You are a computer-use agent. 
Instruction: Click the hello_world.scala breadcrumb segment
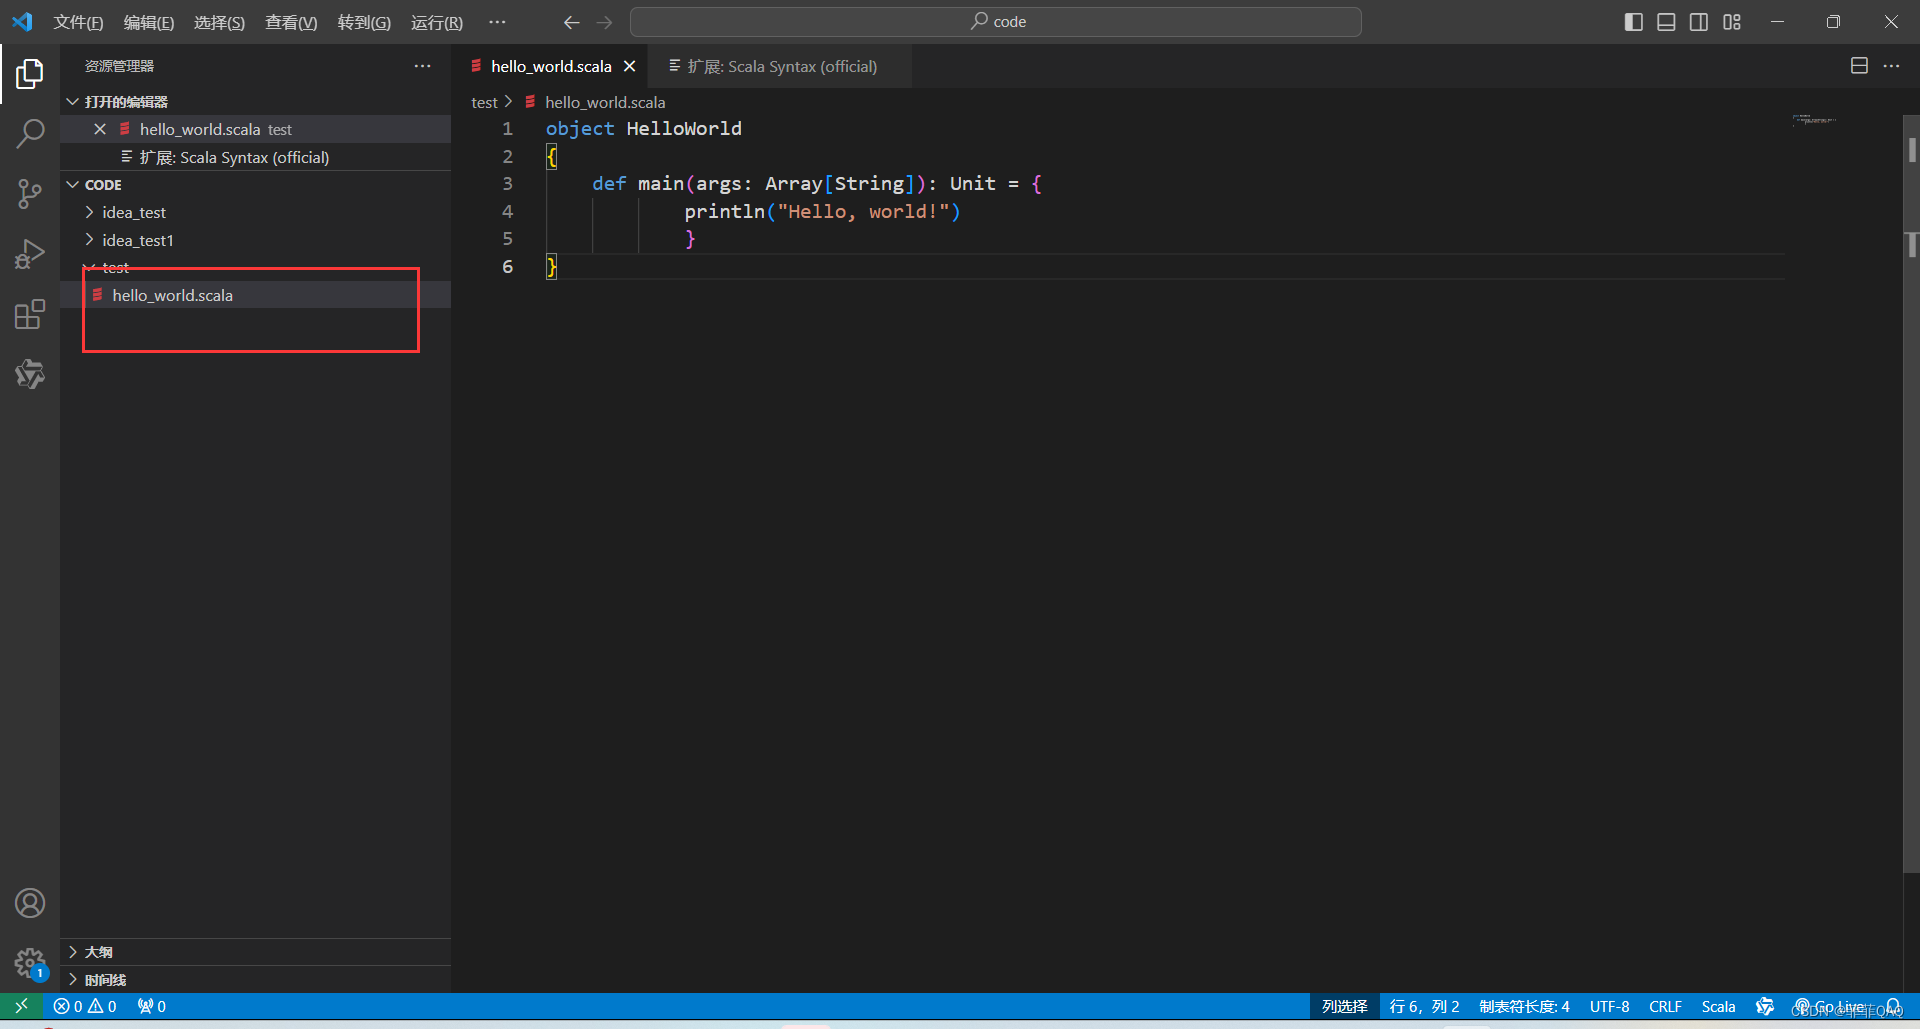(605, 102)
